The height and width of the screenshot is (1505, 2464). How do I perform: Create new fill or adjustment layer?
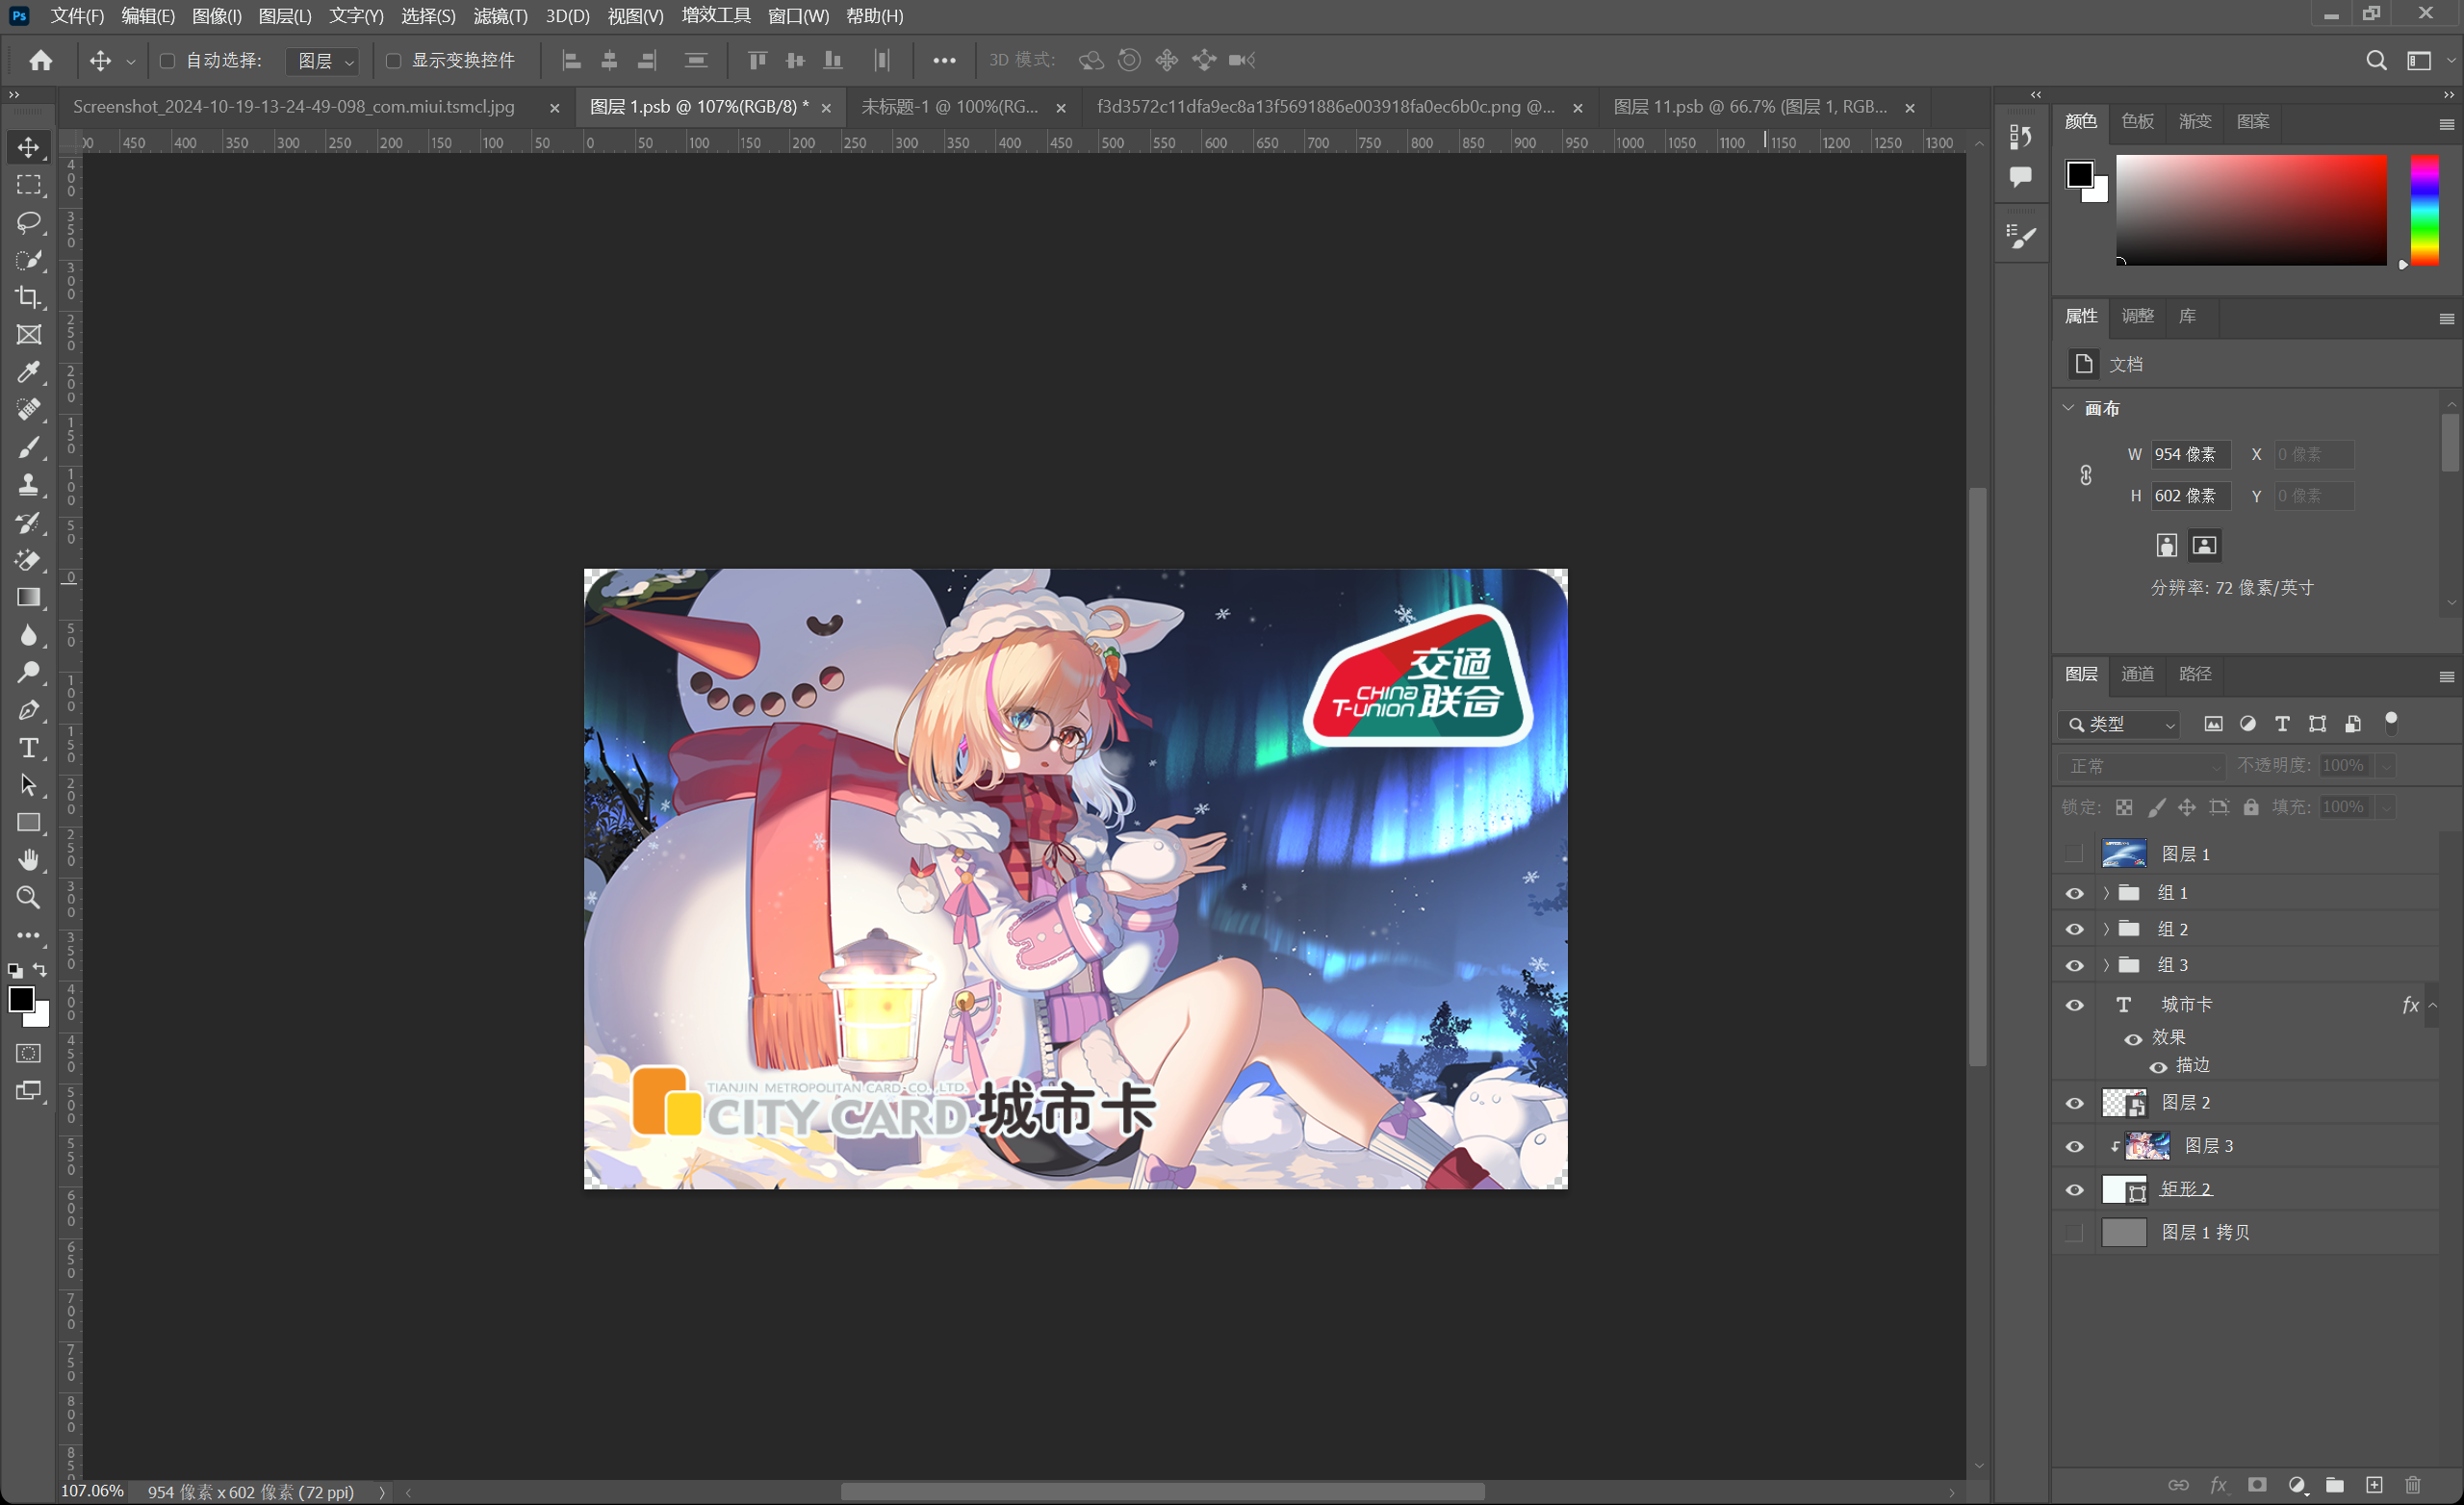(x=2297, y=1485)
